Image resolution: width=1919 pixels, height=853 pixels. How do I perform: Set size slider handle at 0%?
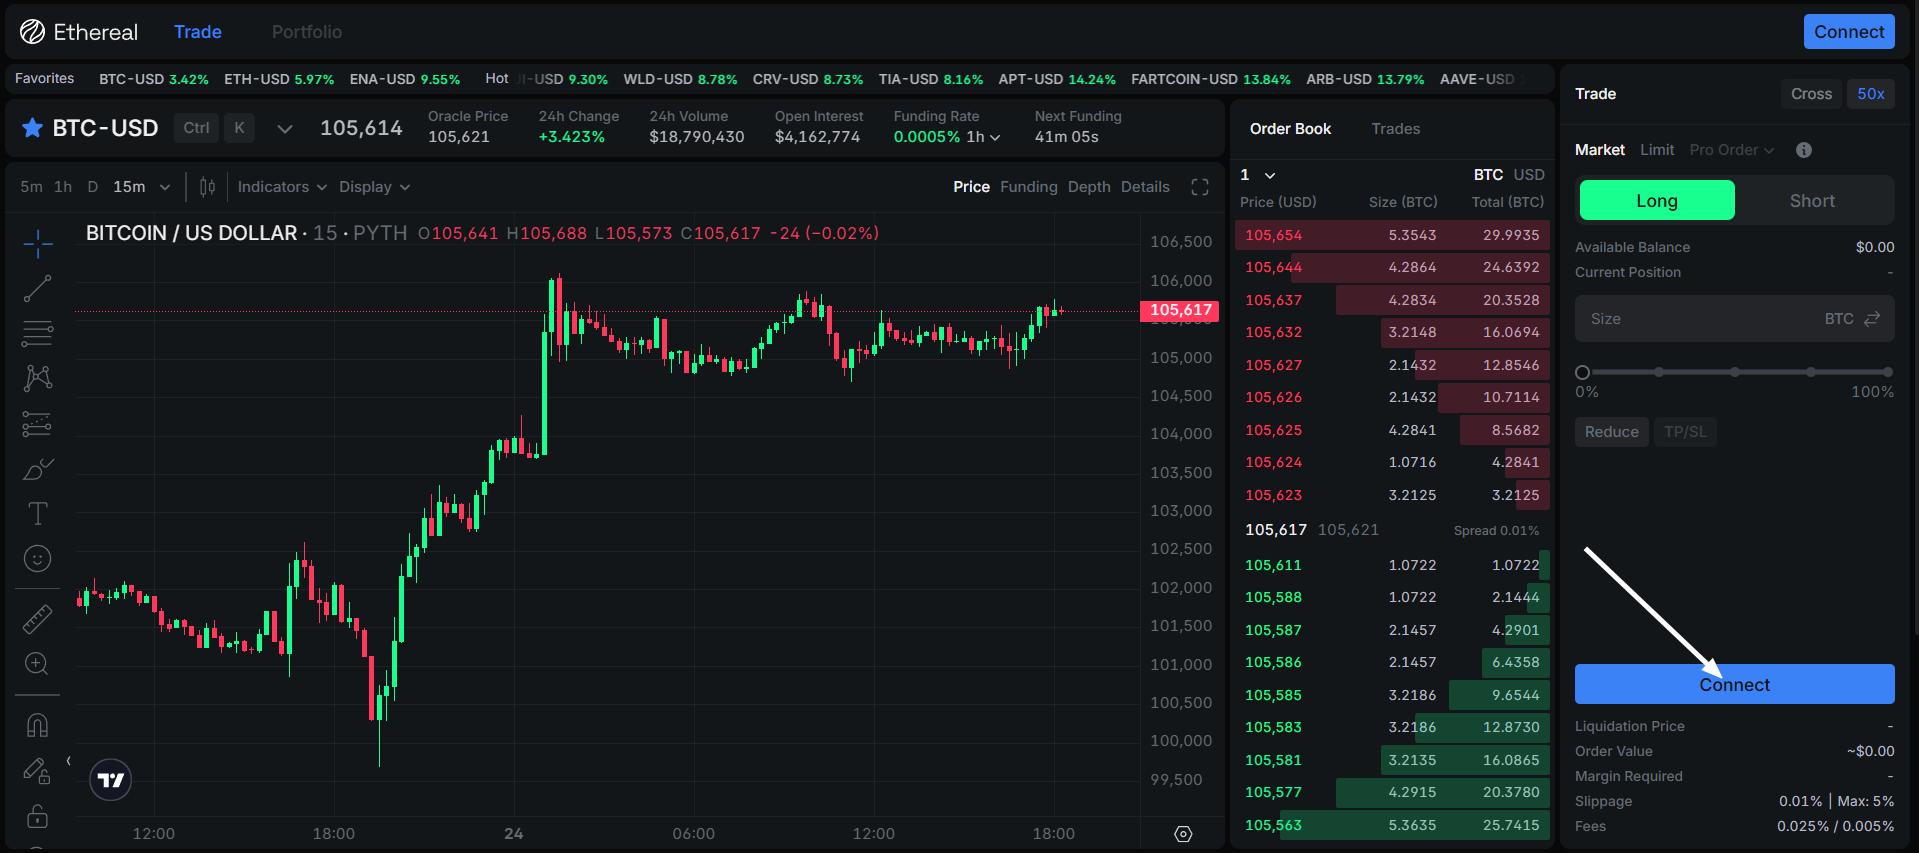(x=1582, y=372)
